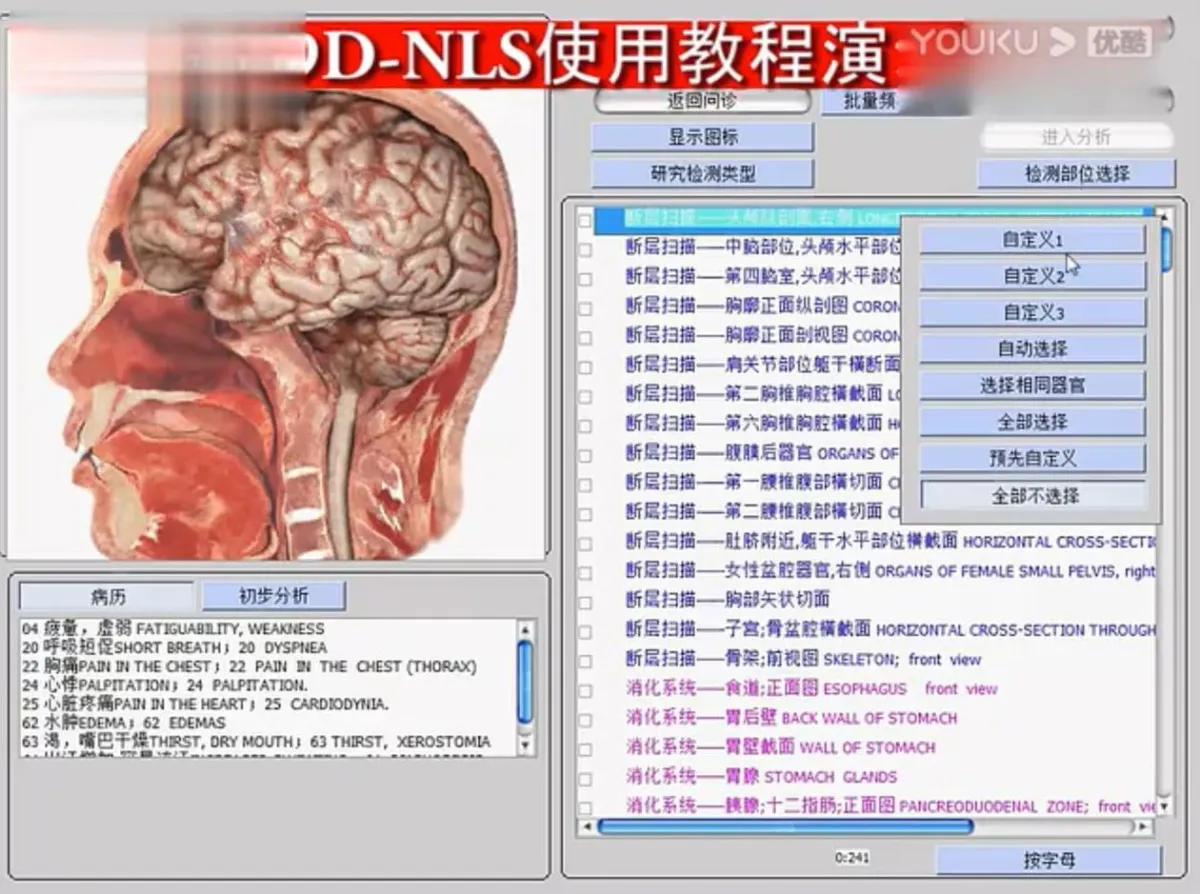Tick the 胸廓正面纵剖图 checkbox
The width and height of the screenshot is (1200, 894).
pos(585,308)
